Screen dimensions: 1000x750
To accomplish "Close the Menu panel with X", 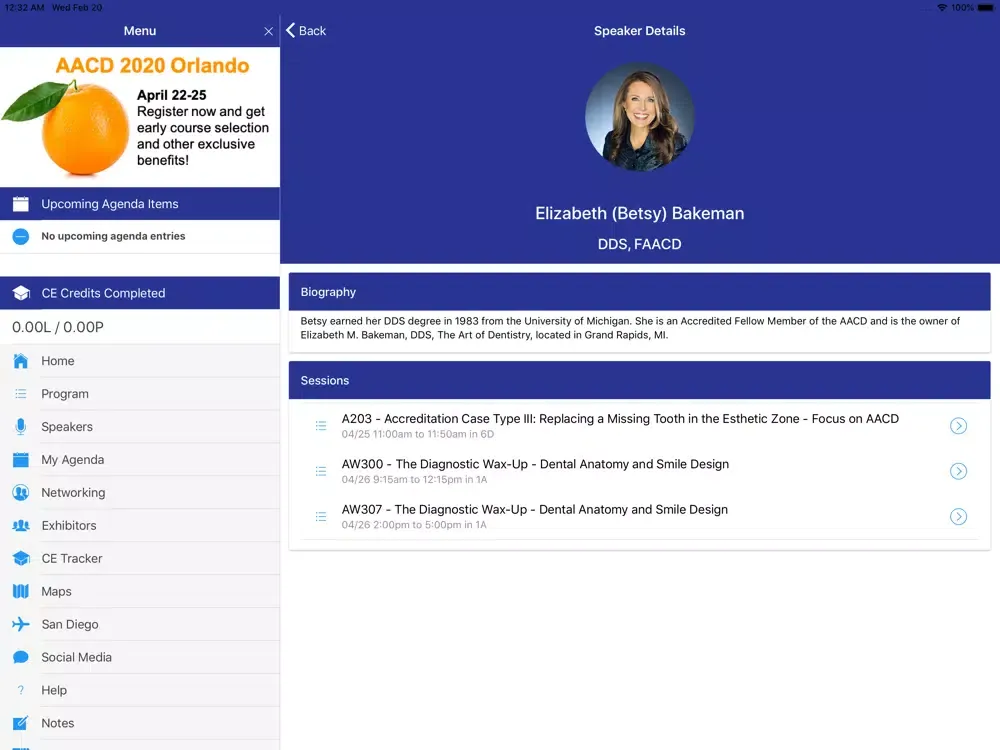I will [268, 32].
